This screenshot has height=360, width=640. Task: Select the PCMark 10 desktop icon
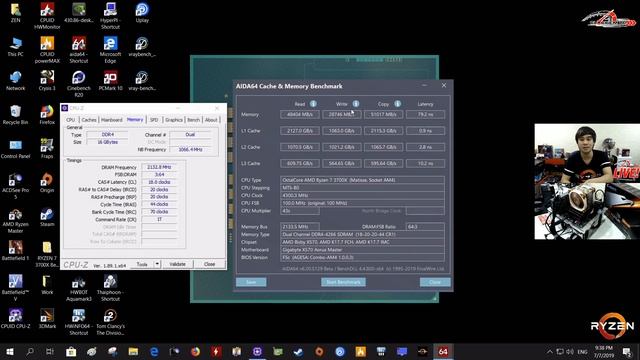click(x=110, y=80)
